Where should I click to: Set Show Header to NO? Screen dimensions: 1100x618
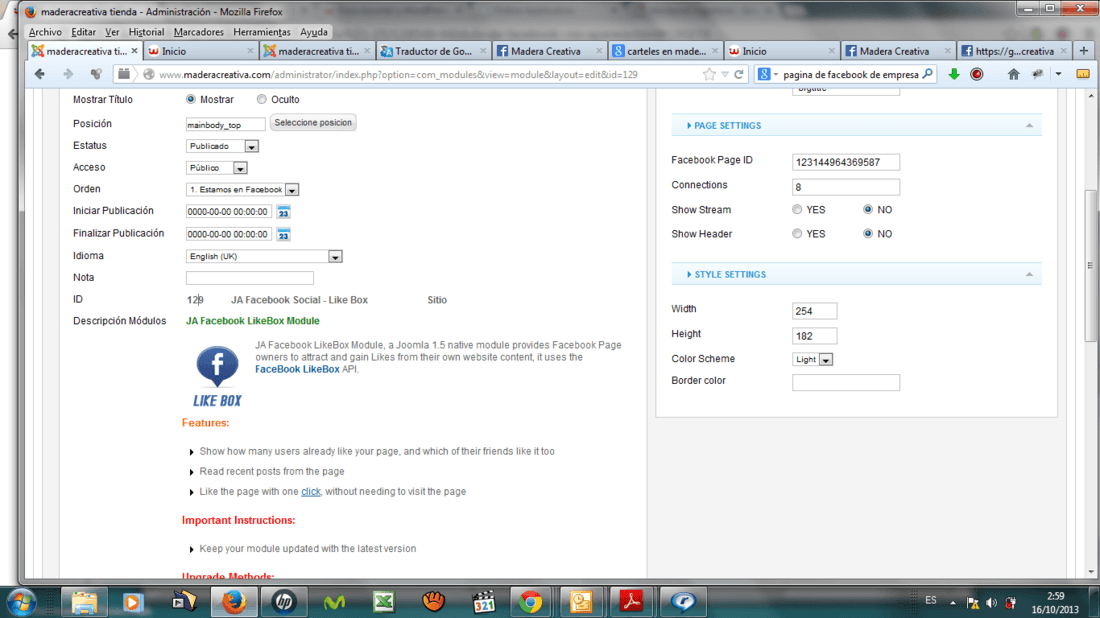pos(868,234)
